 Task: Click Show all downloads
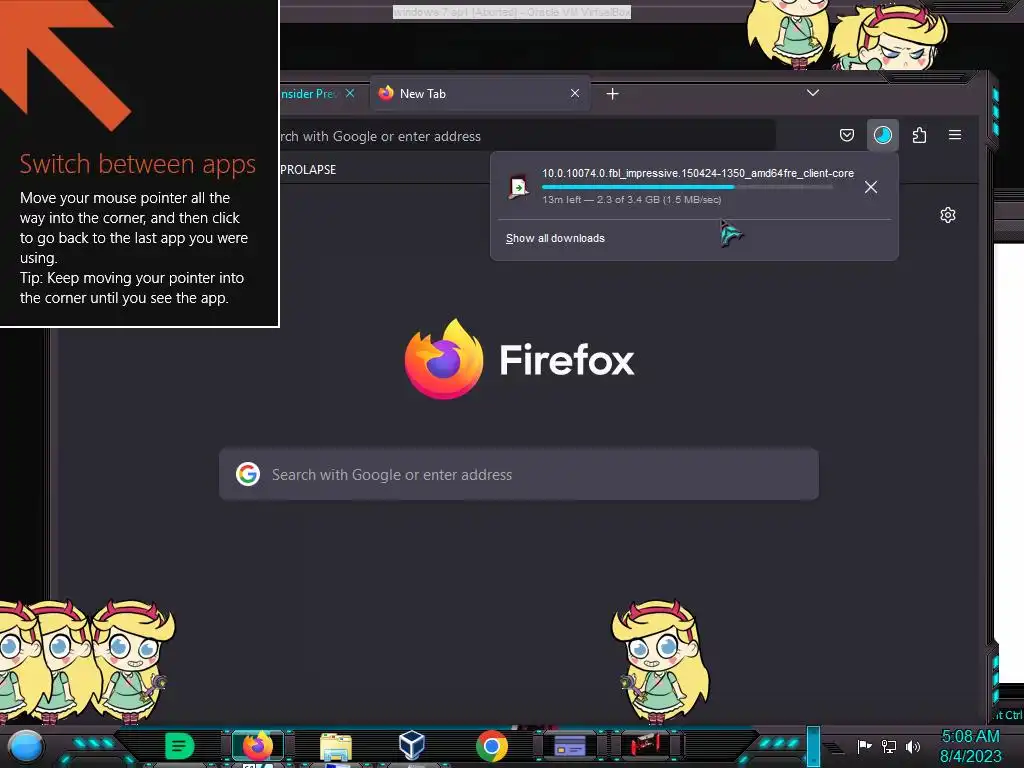click(x=555, y=238)
